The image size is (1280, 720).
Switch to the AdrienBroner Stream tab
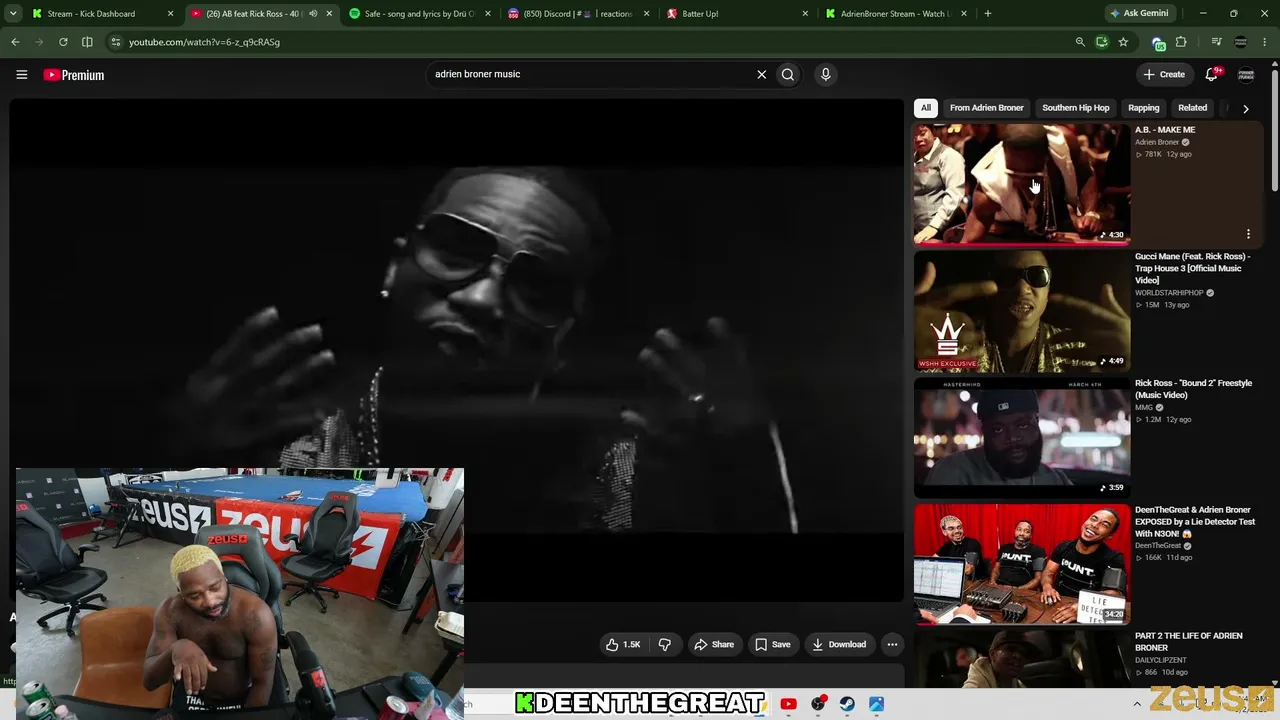click(896, 14)
